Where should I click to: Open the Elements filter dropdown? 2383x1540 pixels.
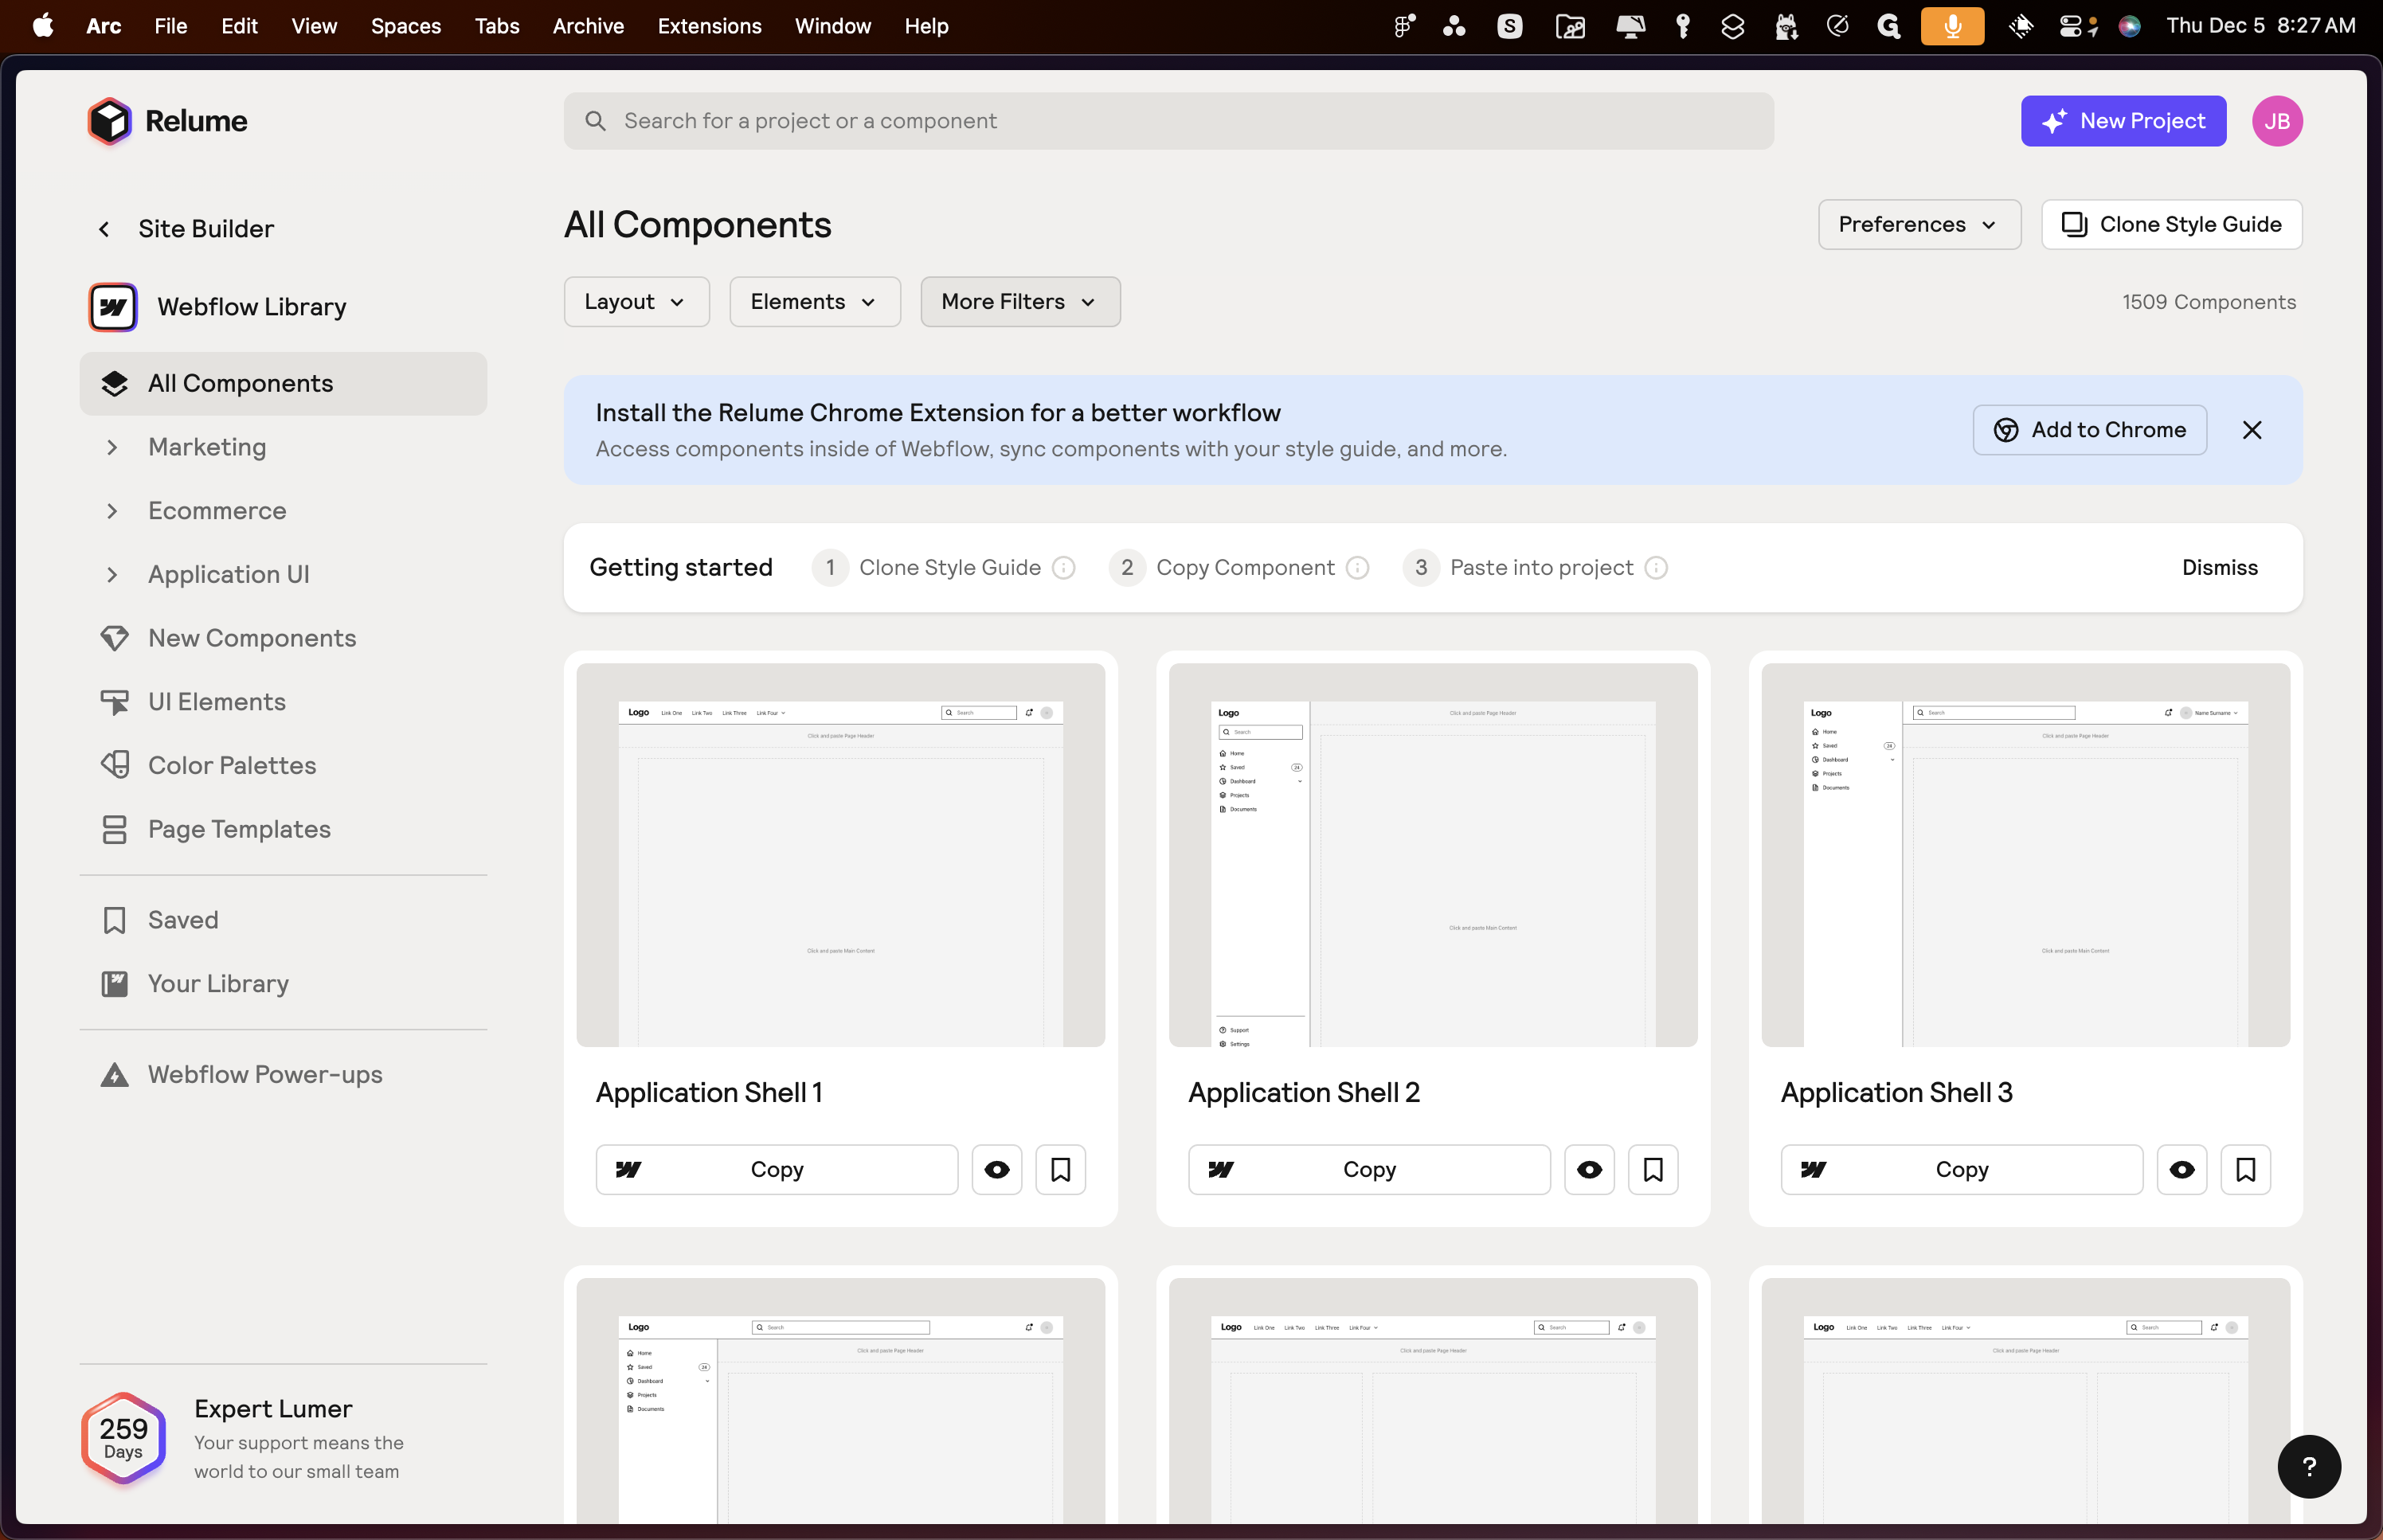coord(815,302)
